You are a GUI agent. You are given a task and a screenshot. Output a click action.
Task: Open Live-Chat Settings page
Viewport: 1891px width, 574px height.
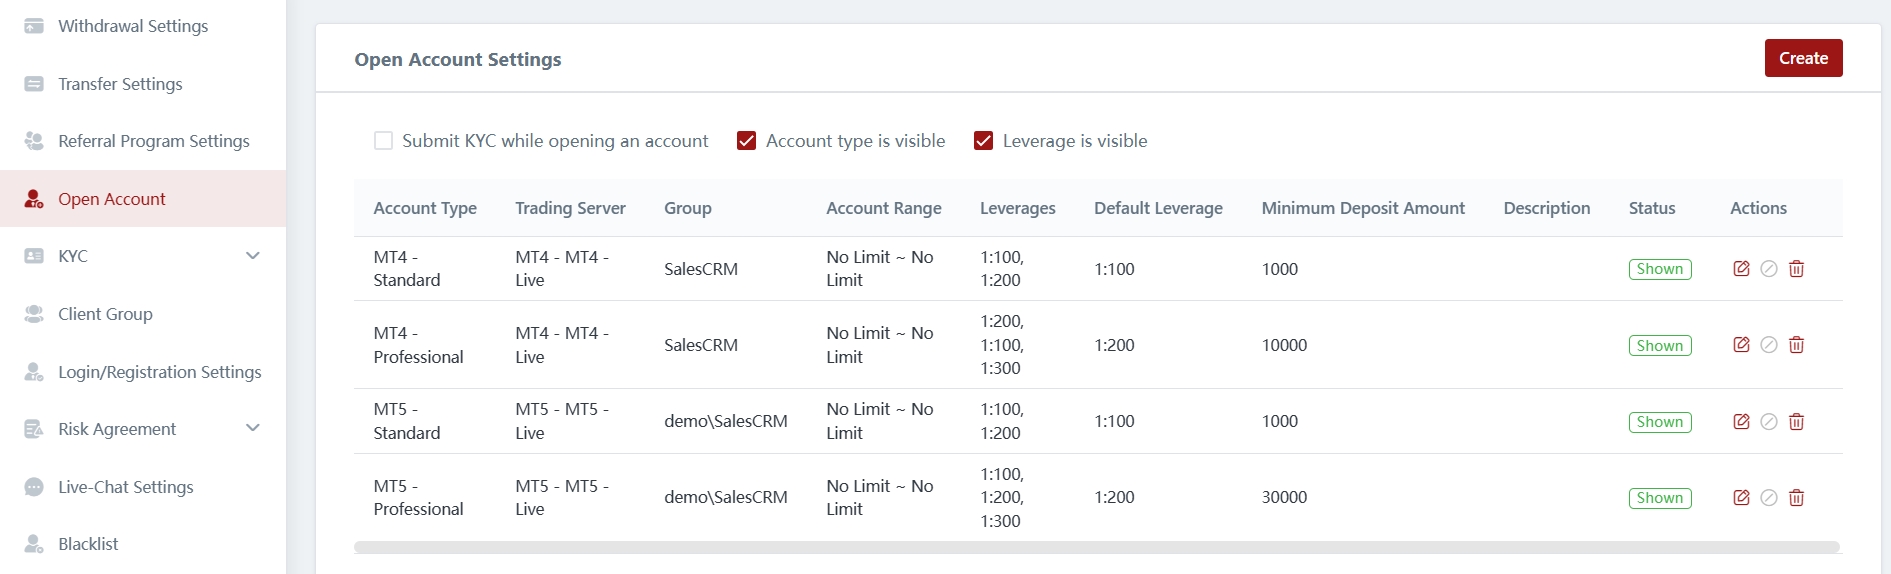coord(125,487)
